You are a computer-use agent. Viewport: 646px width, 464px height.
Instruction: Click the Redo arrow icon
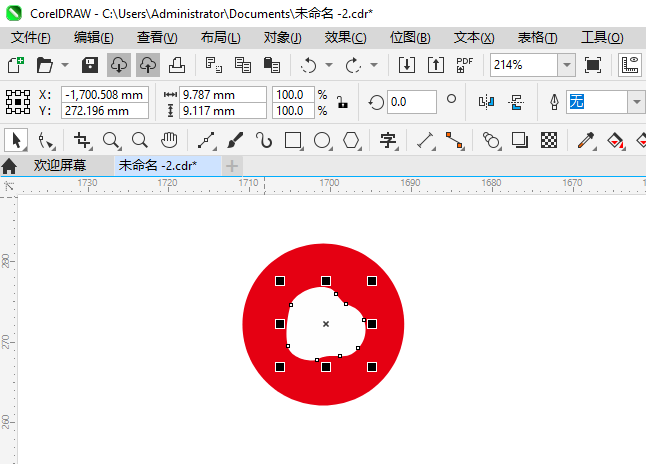(353, 65)
